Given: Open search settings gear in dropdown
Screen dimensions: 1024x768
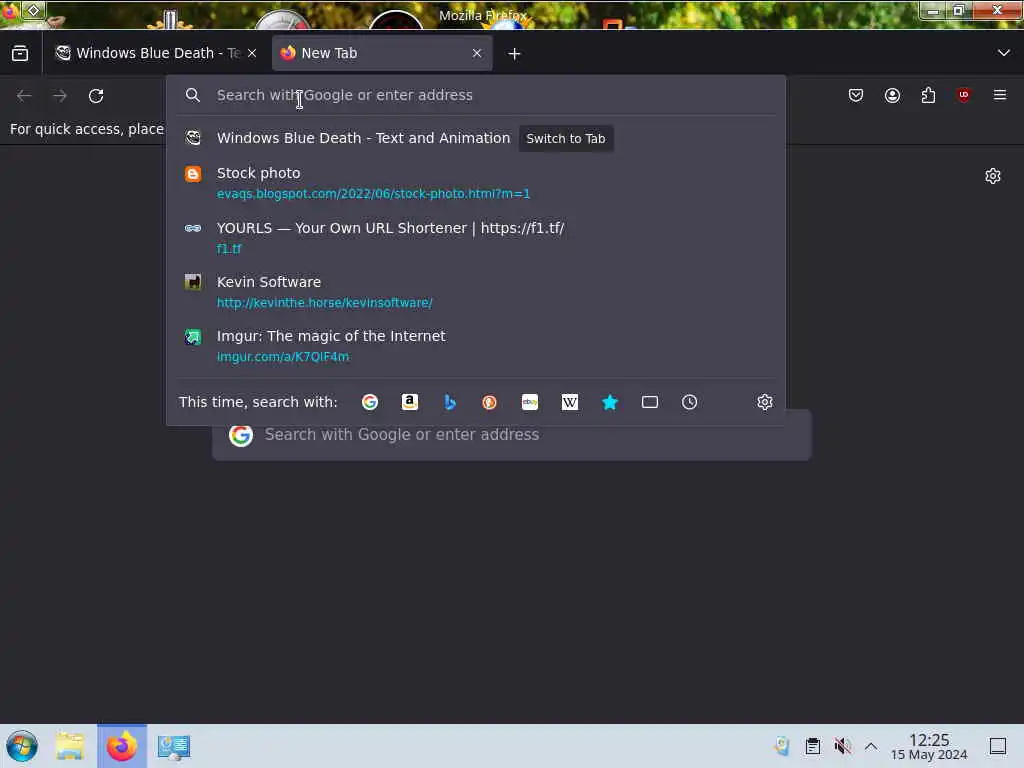Looking at the screenshot, I should (765, 402).
